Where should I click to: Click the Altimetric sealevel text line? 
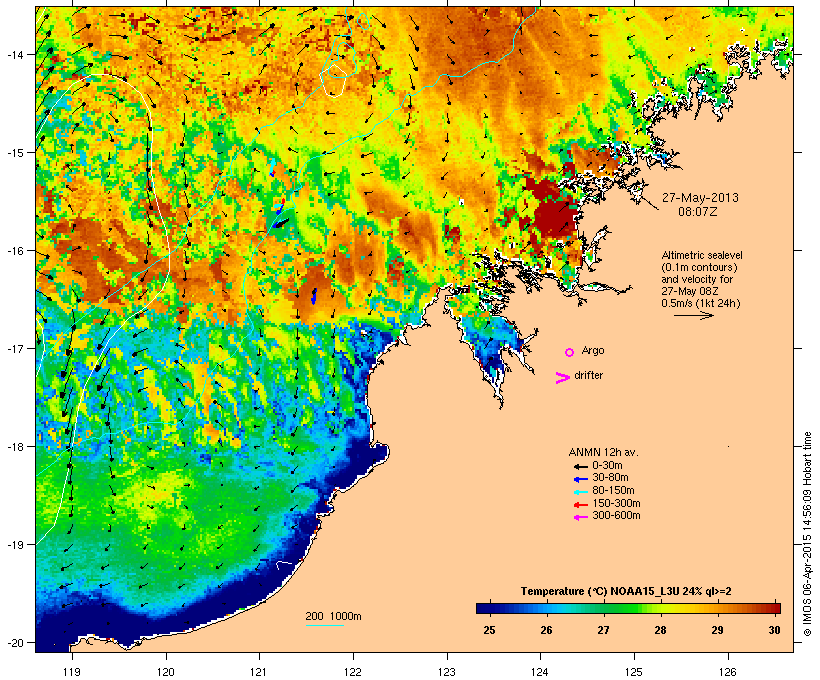point(702,255)
